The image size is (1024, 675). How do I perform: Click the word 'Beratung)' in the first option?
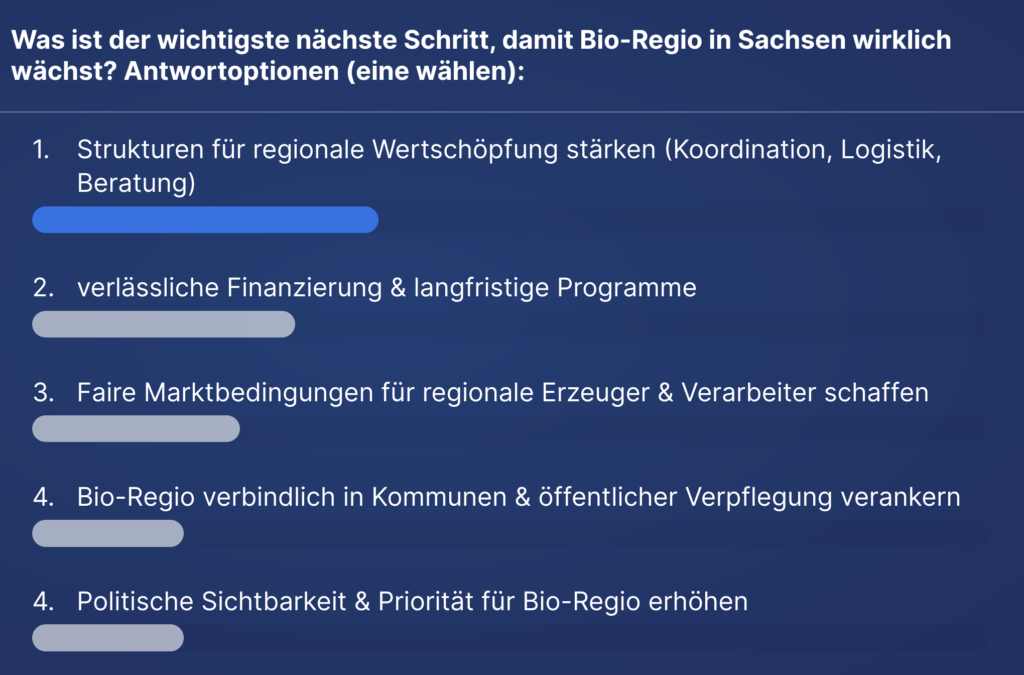point(136,184)
